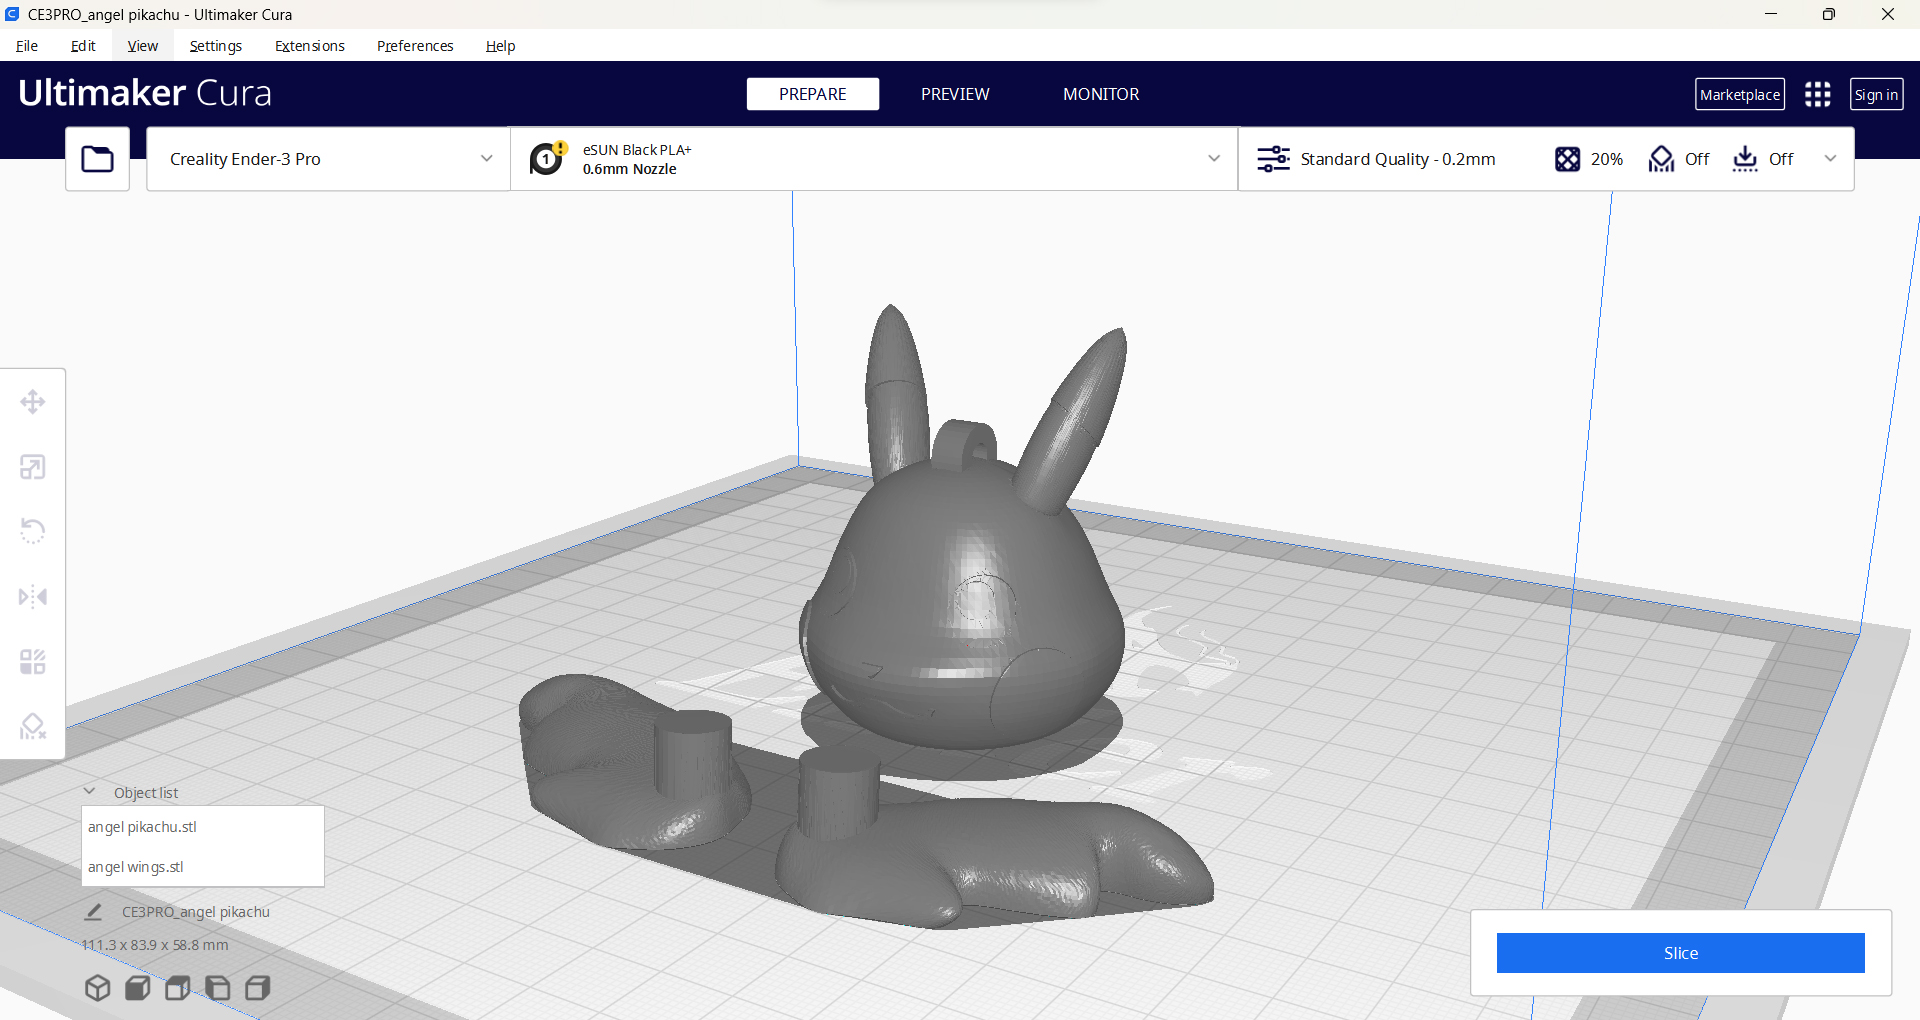
Task: Click the Slice button
Action: tap(1680, 953)
